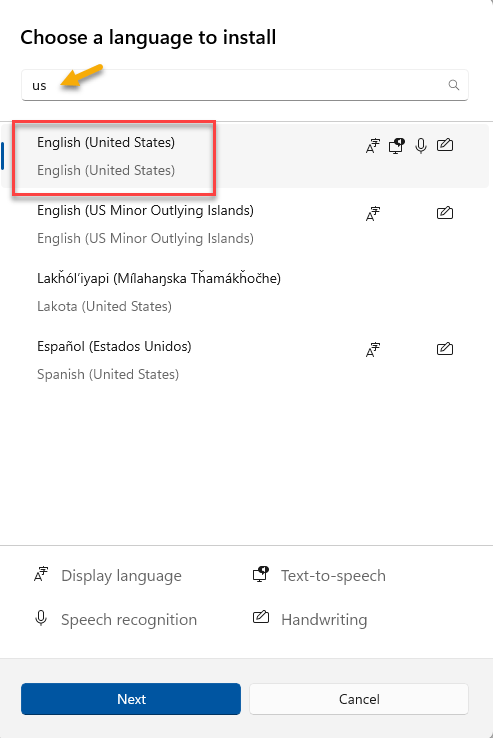
Task: Click the "Speech recognition" legend label
Action: 129,619
